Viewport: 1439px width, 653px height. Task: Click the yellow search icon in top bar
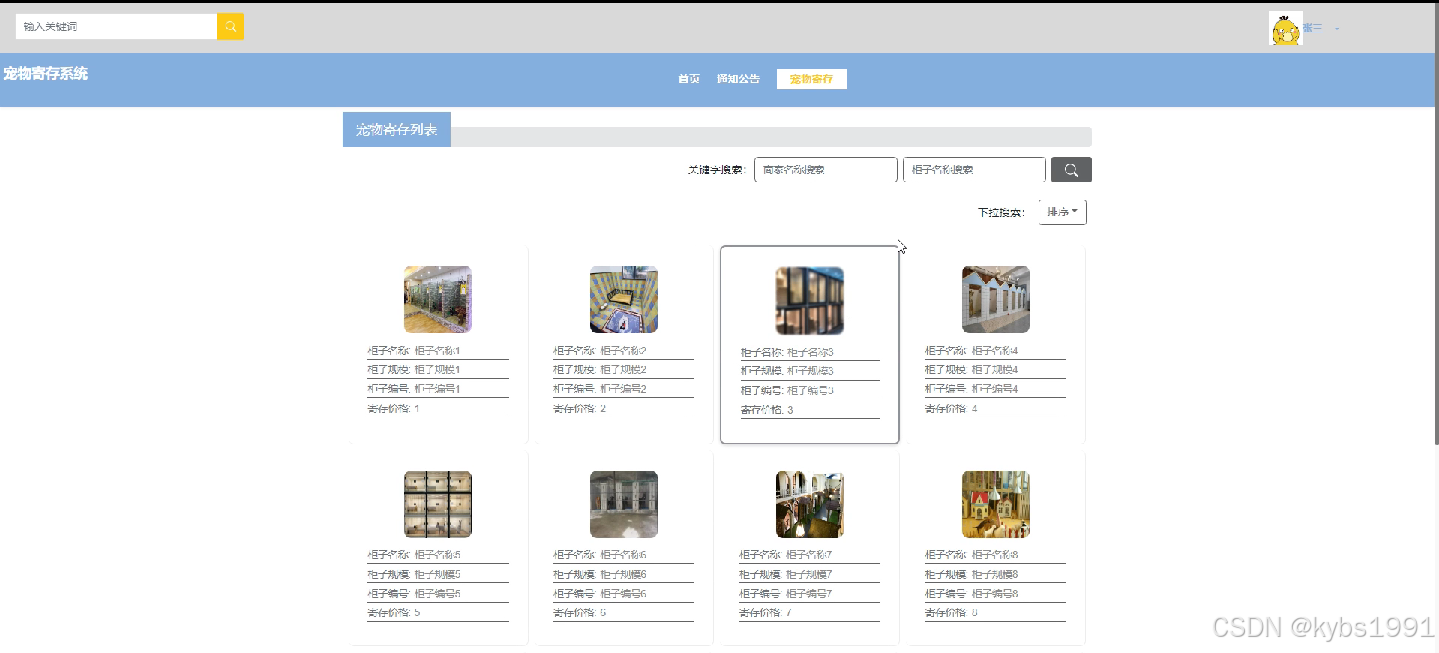[x=230, y=27]
